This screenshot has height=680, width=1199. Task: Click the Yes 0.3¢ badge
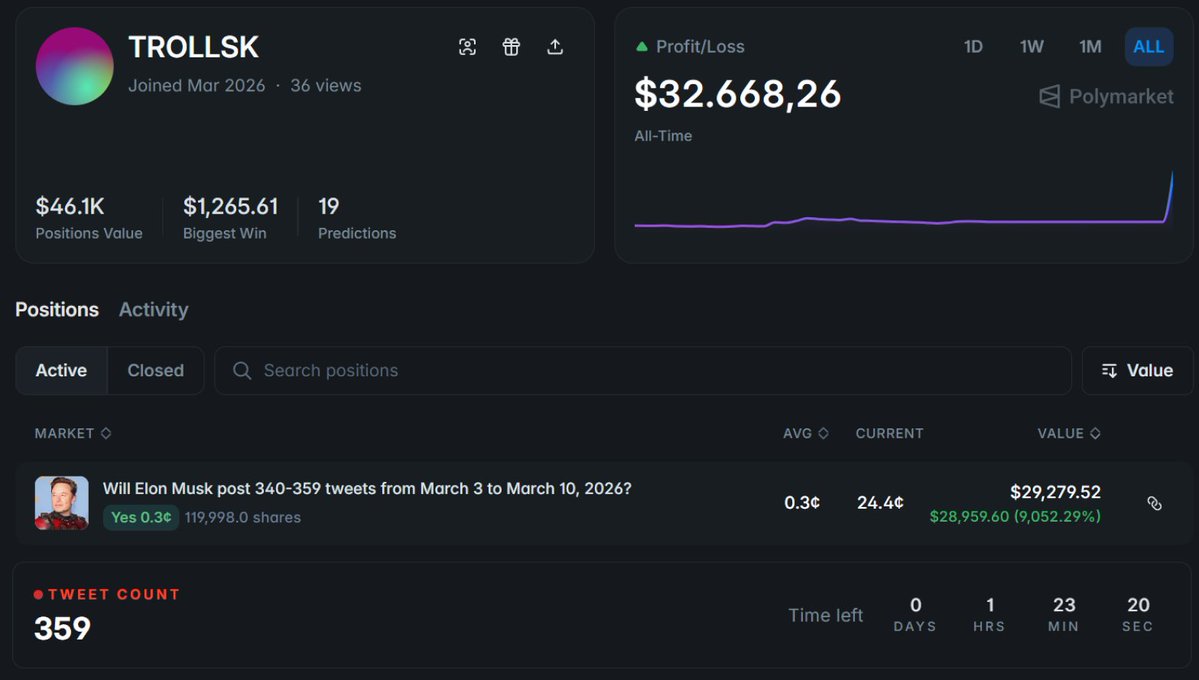click(x=141, y=517)
